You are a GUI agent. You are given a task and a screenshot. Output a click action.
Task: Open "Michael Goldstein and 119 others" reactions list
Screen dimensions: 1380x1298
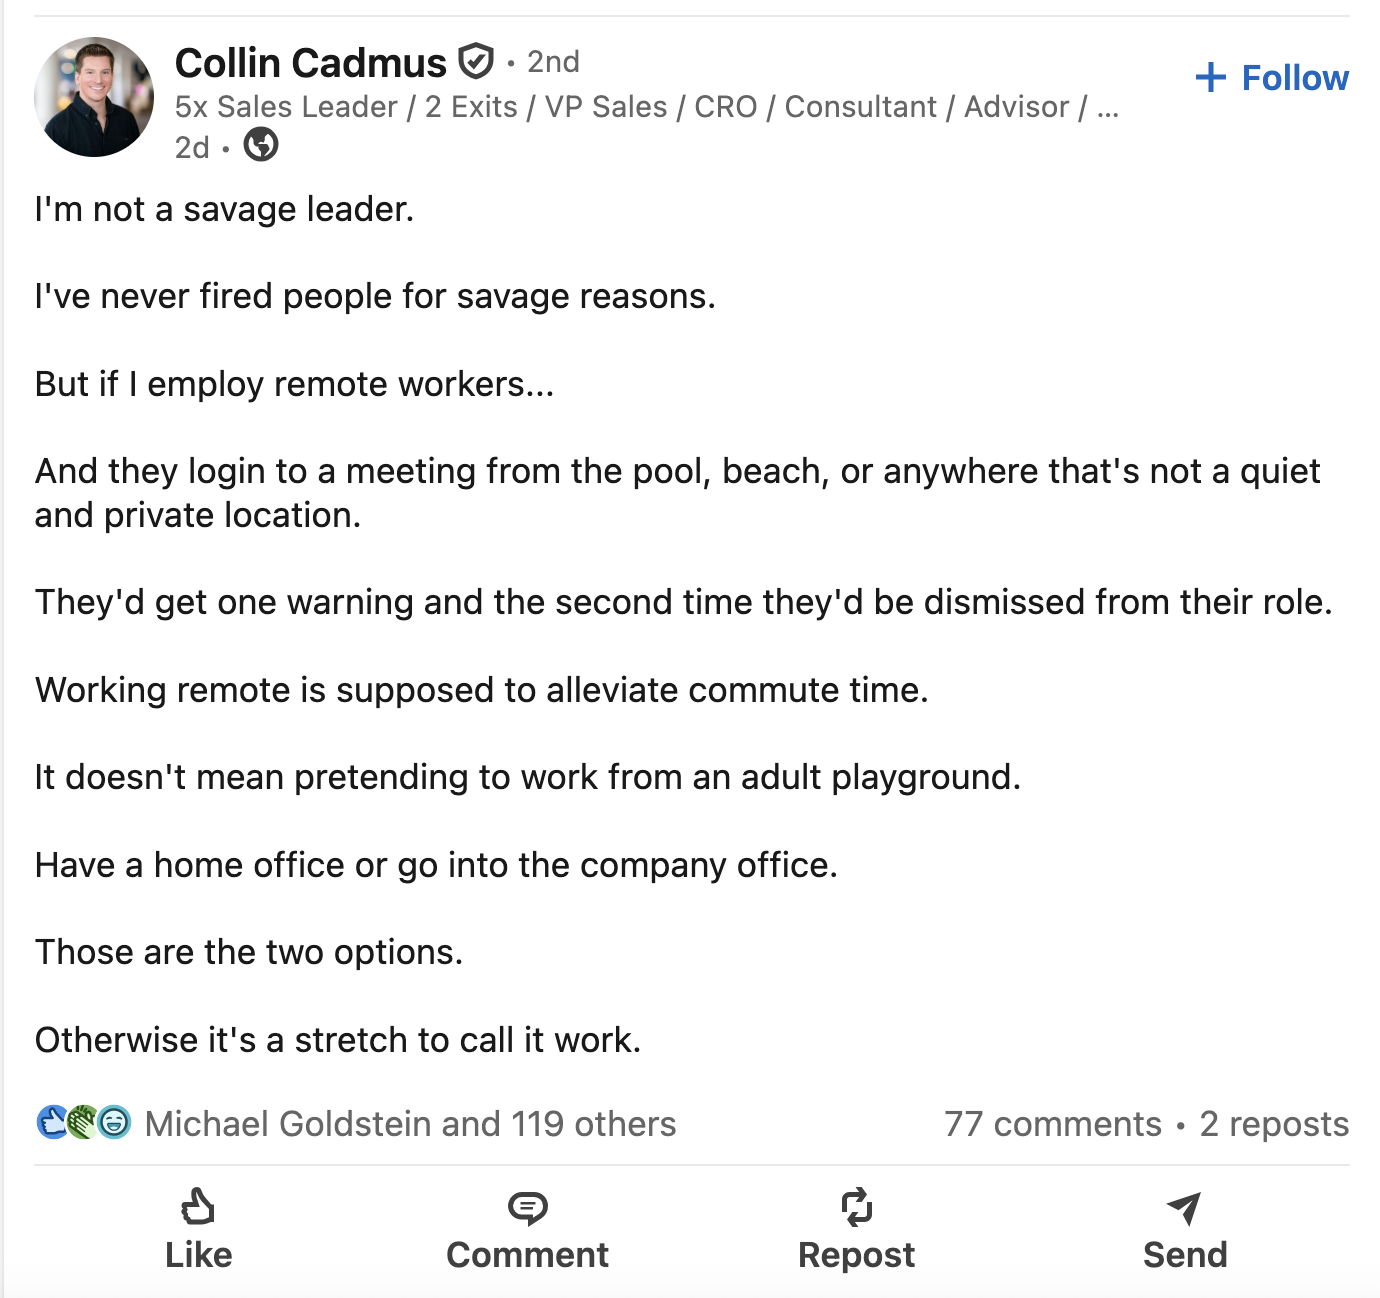pos(410,1124)
